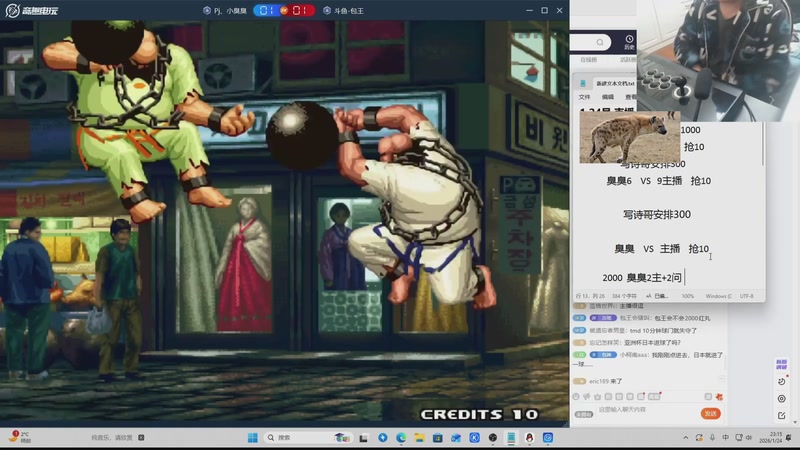Click the microphone icon in system tray

(712, 438)
